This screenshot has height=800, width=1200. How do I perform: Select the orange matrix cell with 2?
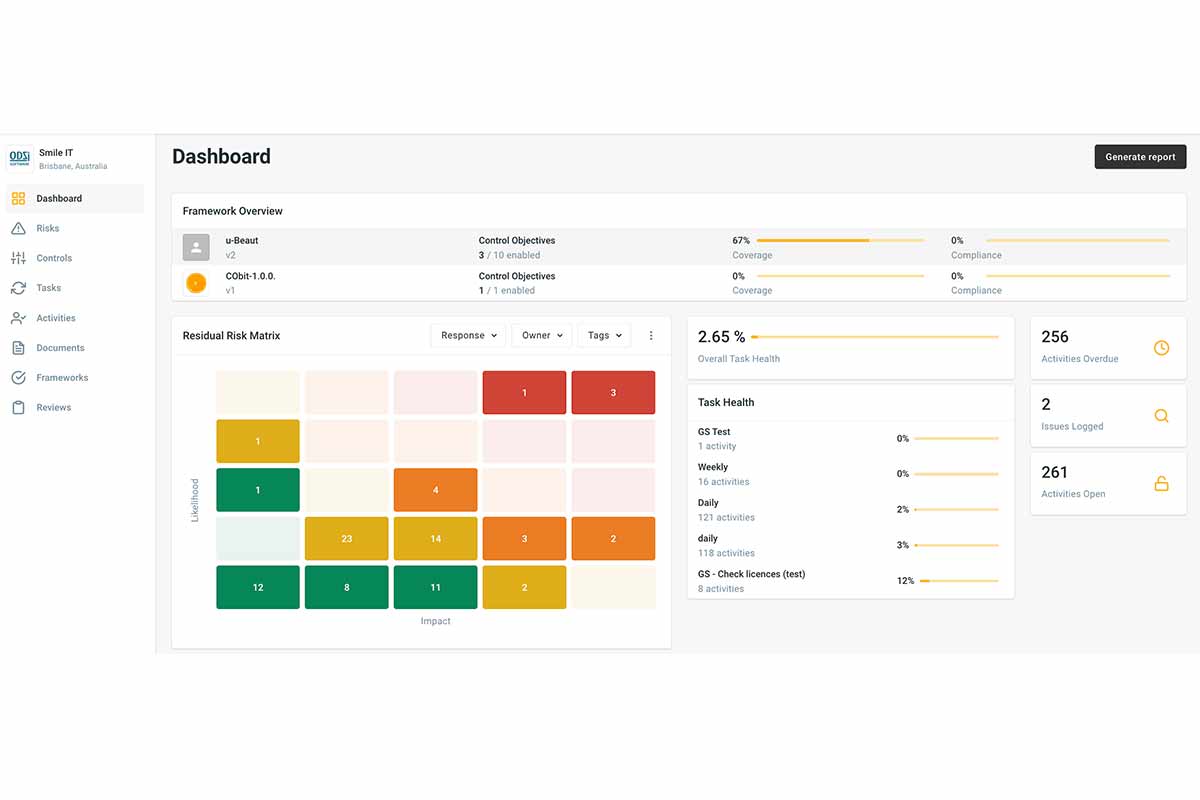pyautogui.click(x=613, y=539)
